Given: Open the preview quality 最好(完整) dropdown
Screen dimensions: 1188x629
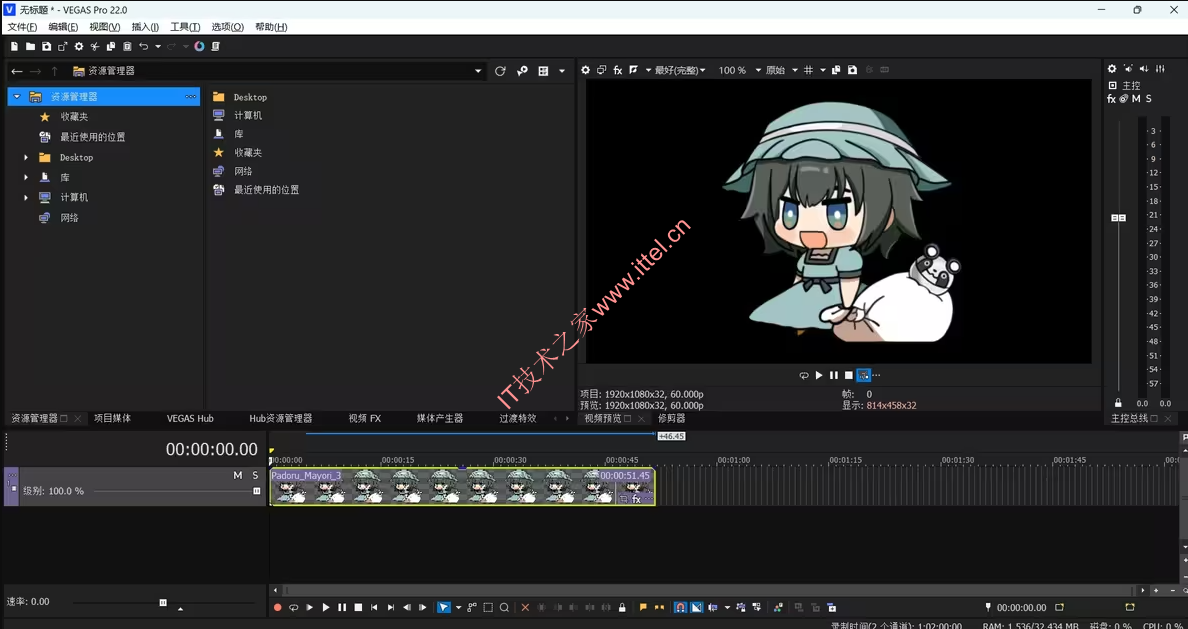Looking at the screenshot, I should 680,71.
